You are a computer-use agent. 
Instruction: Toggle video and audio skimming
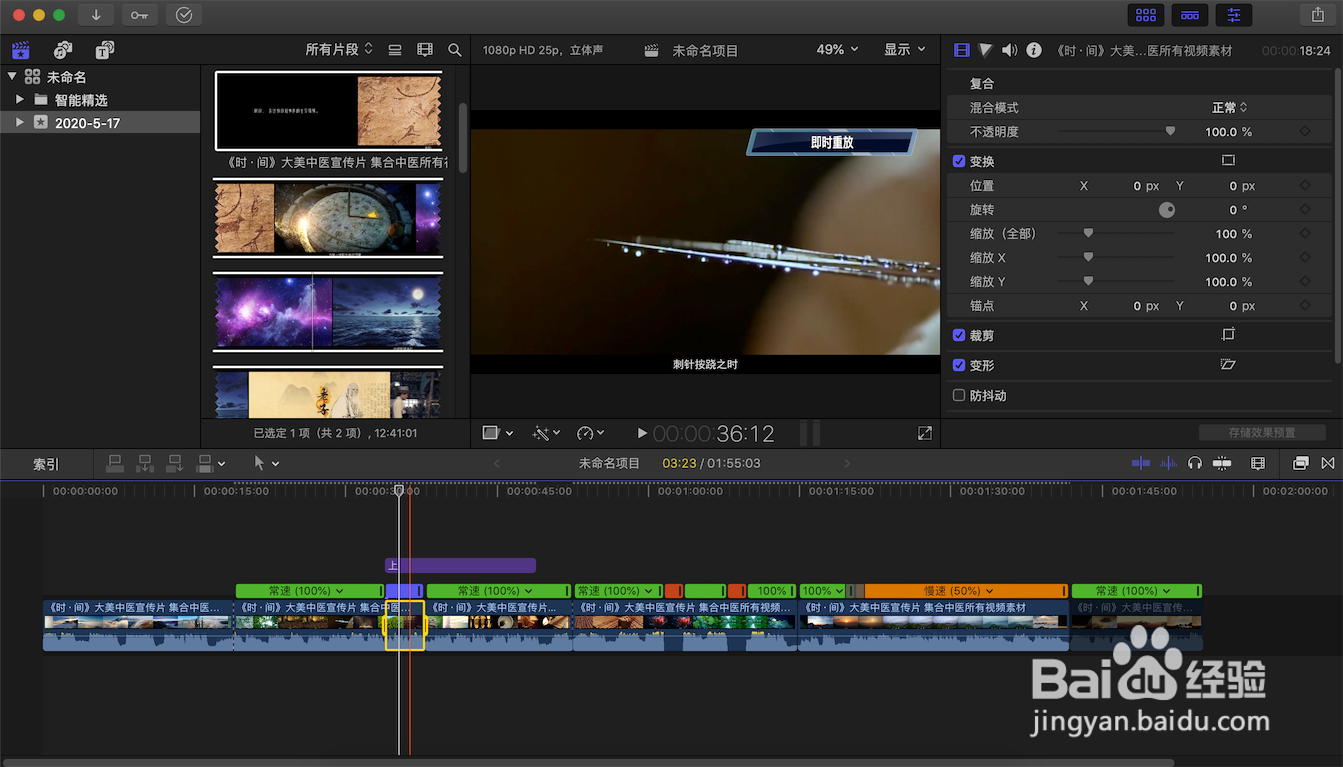(1141, 463)
